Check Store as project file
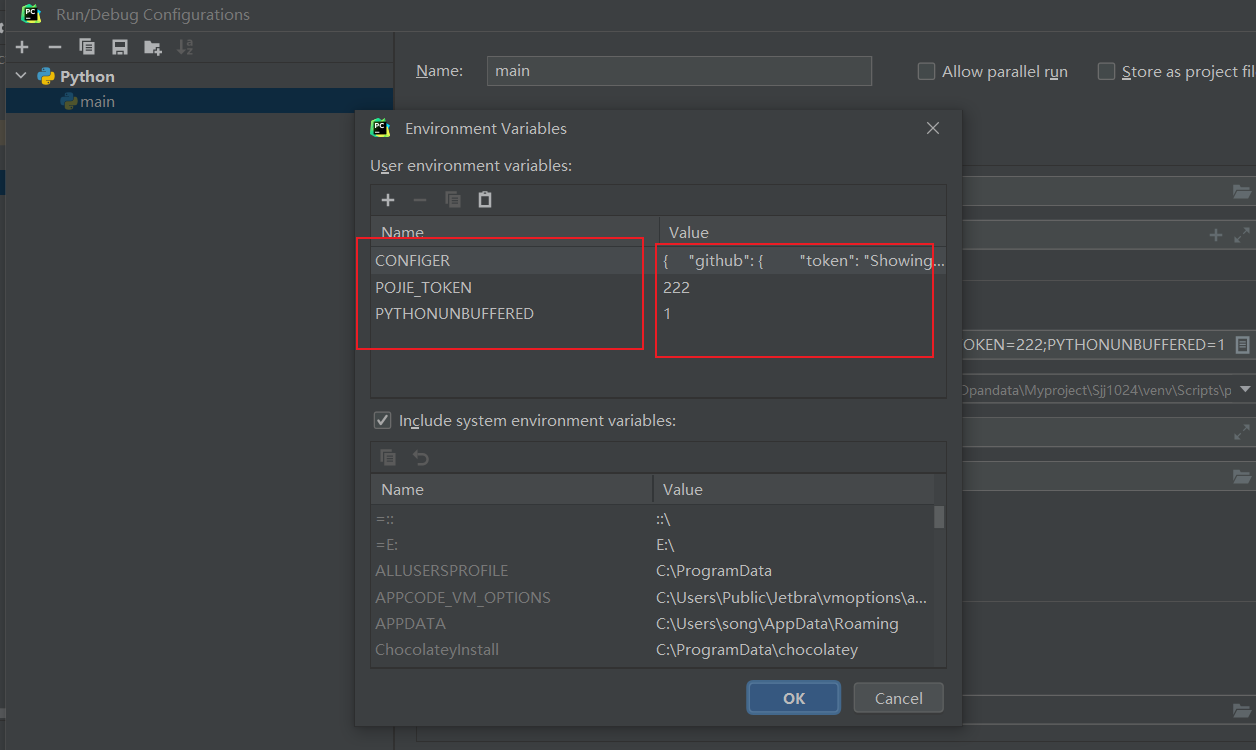Image resolution: width=1256 pixels, height=750 pixels. pos(1106,71)
